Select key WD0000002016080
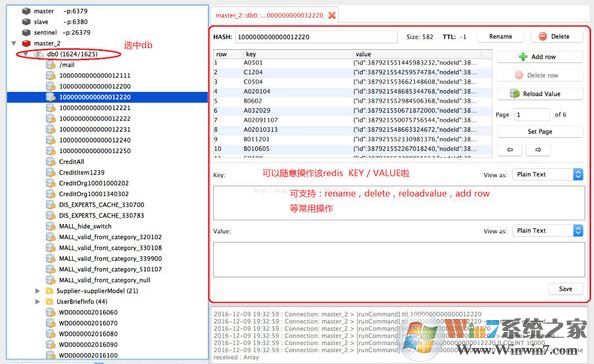 88,334
